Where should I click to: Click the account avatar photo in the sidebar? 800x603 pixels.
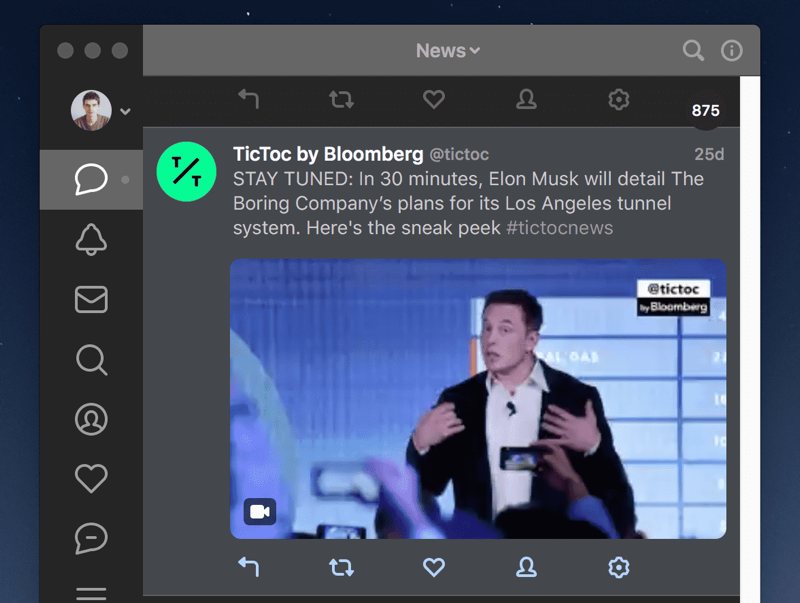91,111
